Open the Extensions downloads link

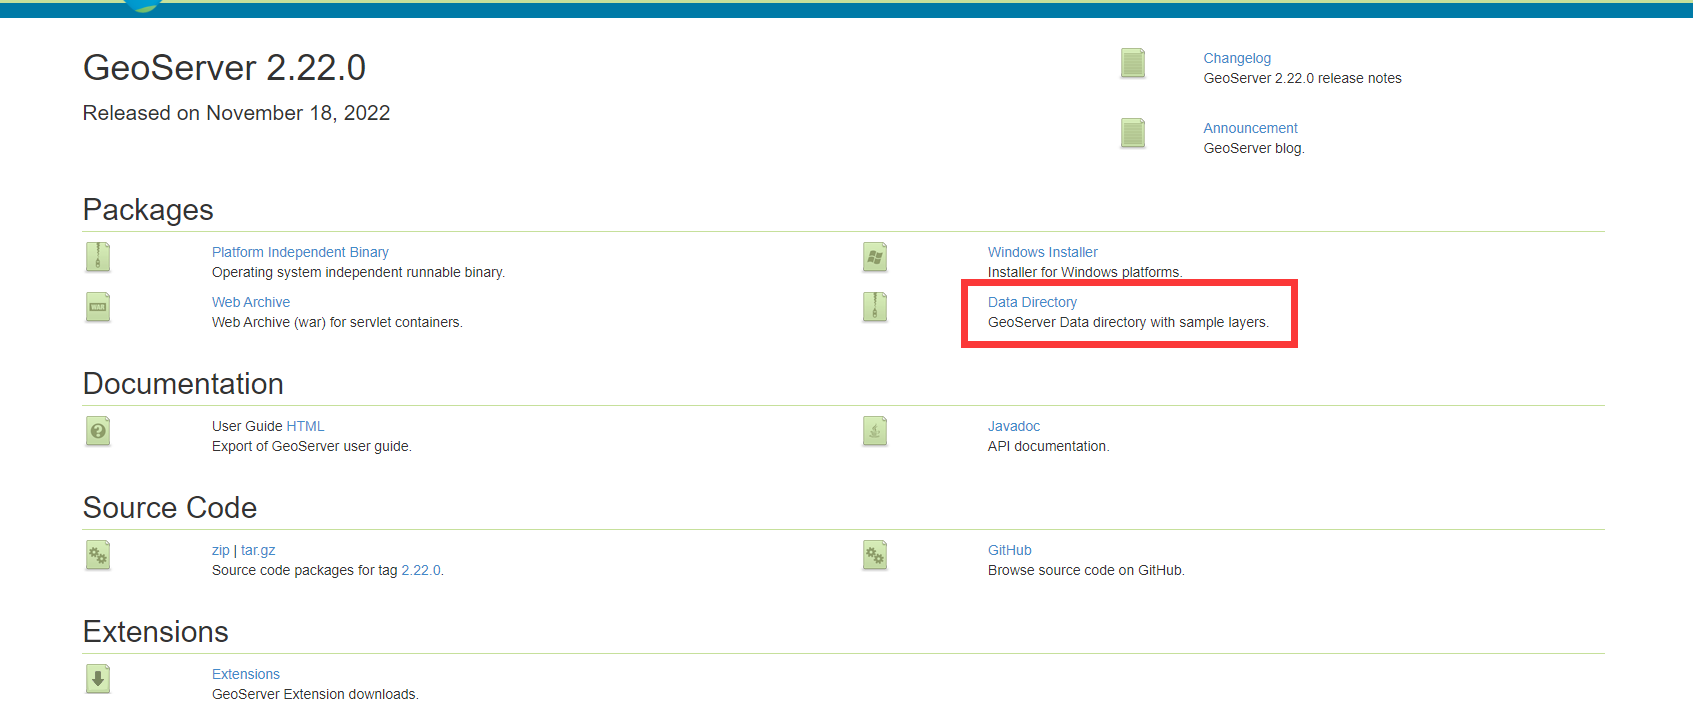click(246, 674)
